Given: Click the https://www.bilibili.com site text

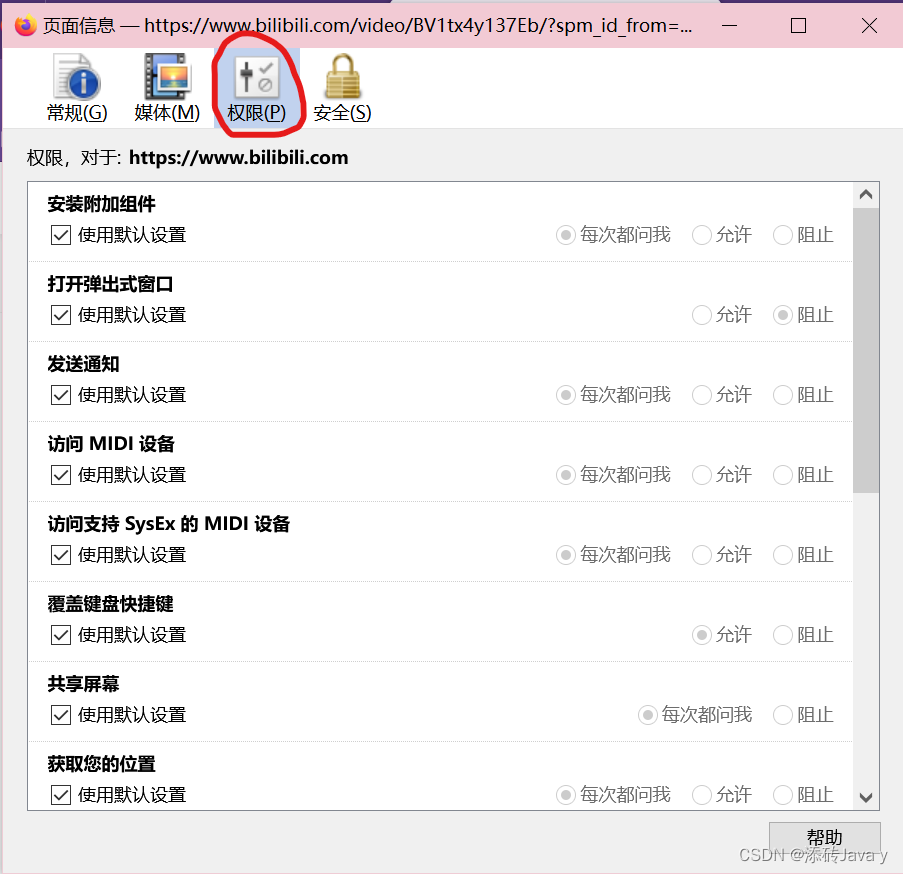Looking at the screenshot, I should (238, 158).
